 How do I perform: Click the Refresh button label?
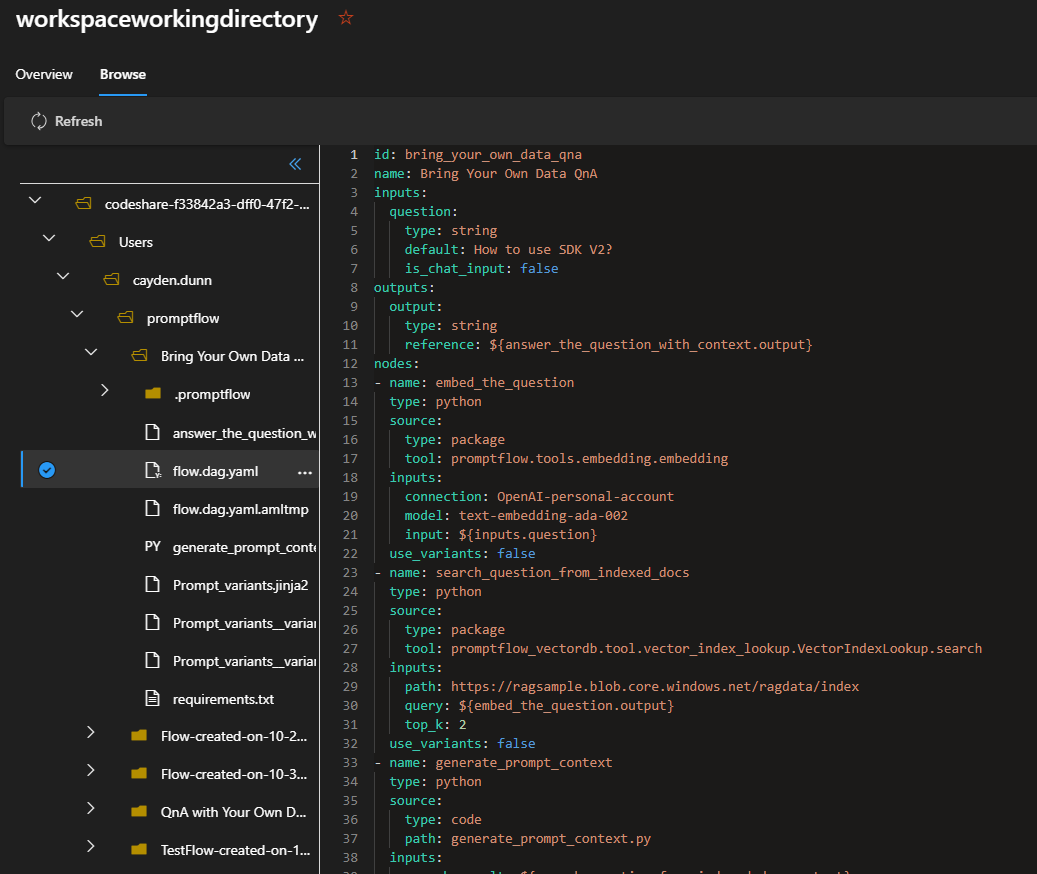tap(79, 121)
